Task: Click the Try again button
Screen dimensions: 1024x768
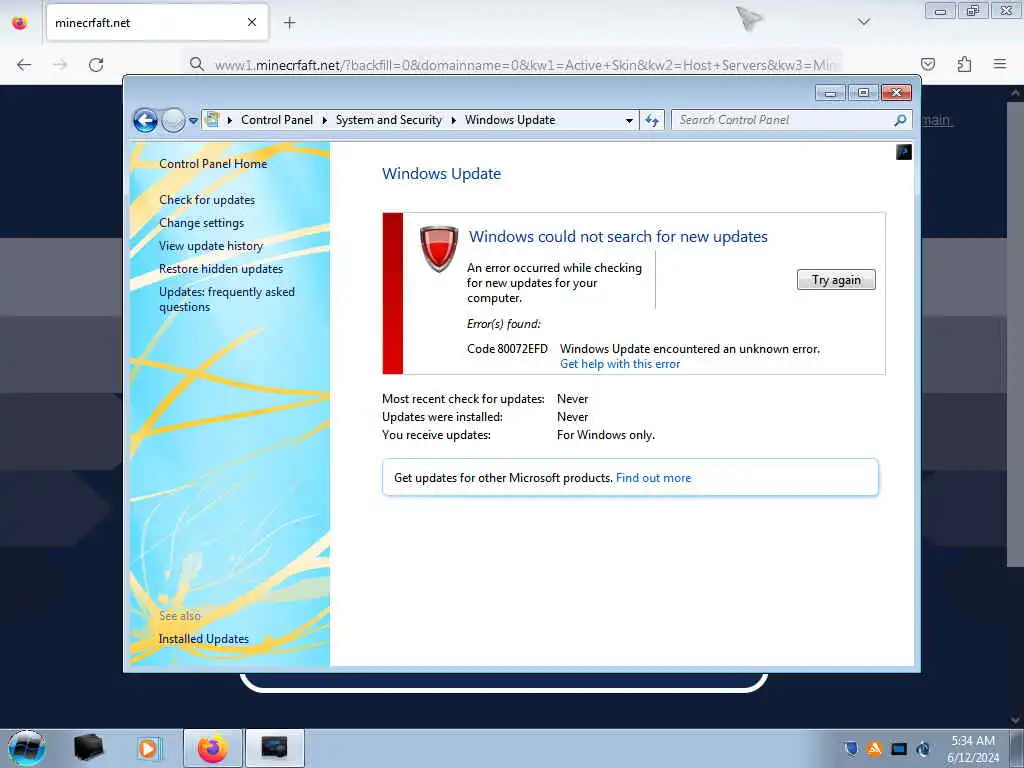Action: tap(836, 280)
